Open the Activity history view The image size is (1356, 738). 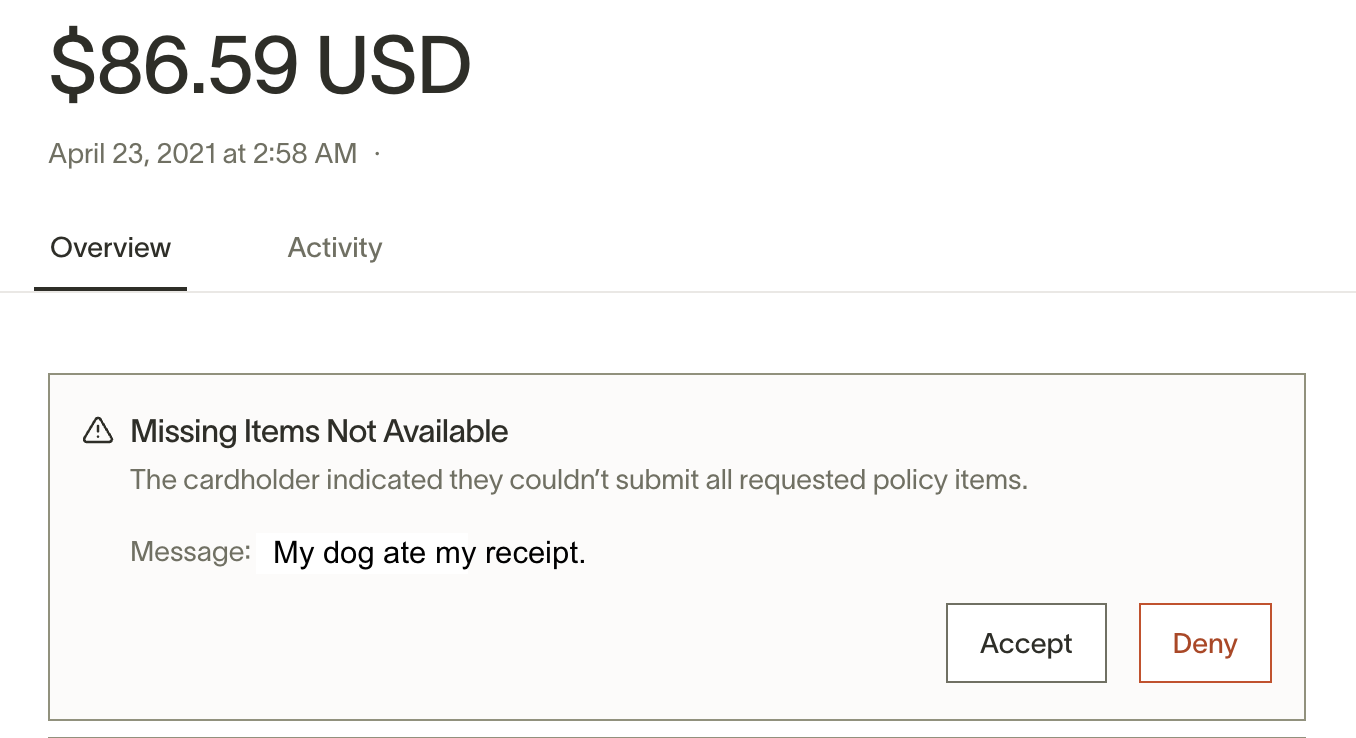334,247
